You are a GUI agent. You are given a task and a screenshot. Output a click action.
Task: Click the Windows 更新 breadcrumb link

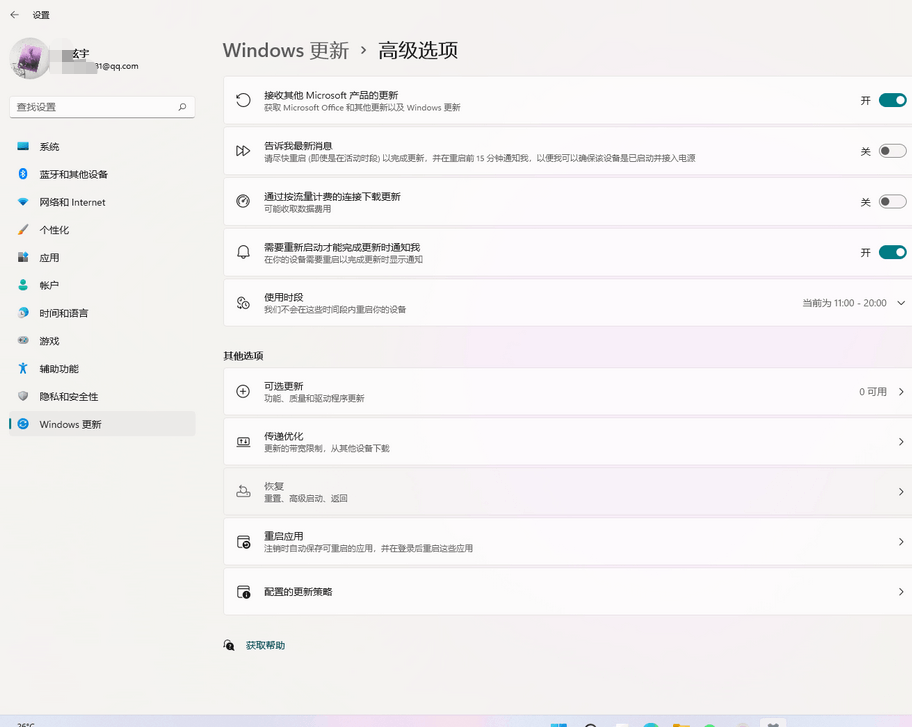pos(286,51)
